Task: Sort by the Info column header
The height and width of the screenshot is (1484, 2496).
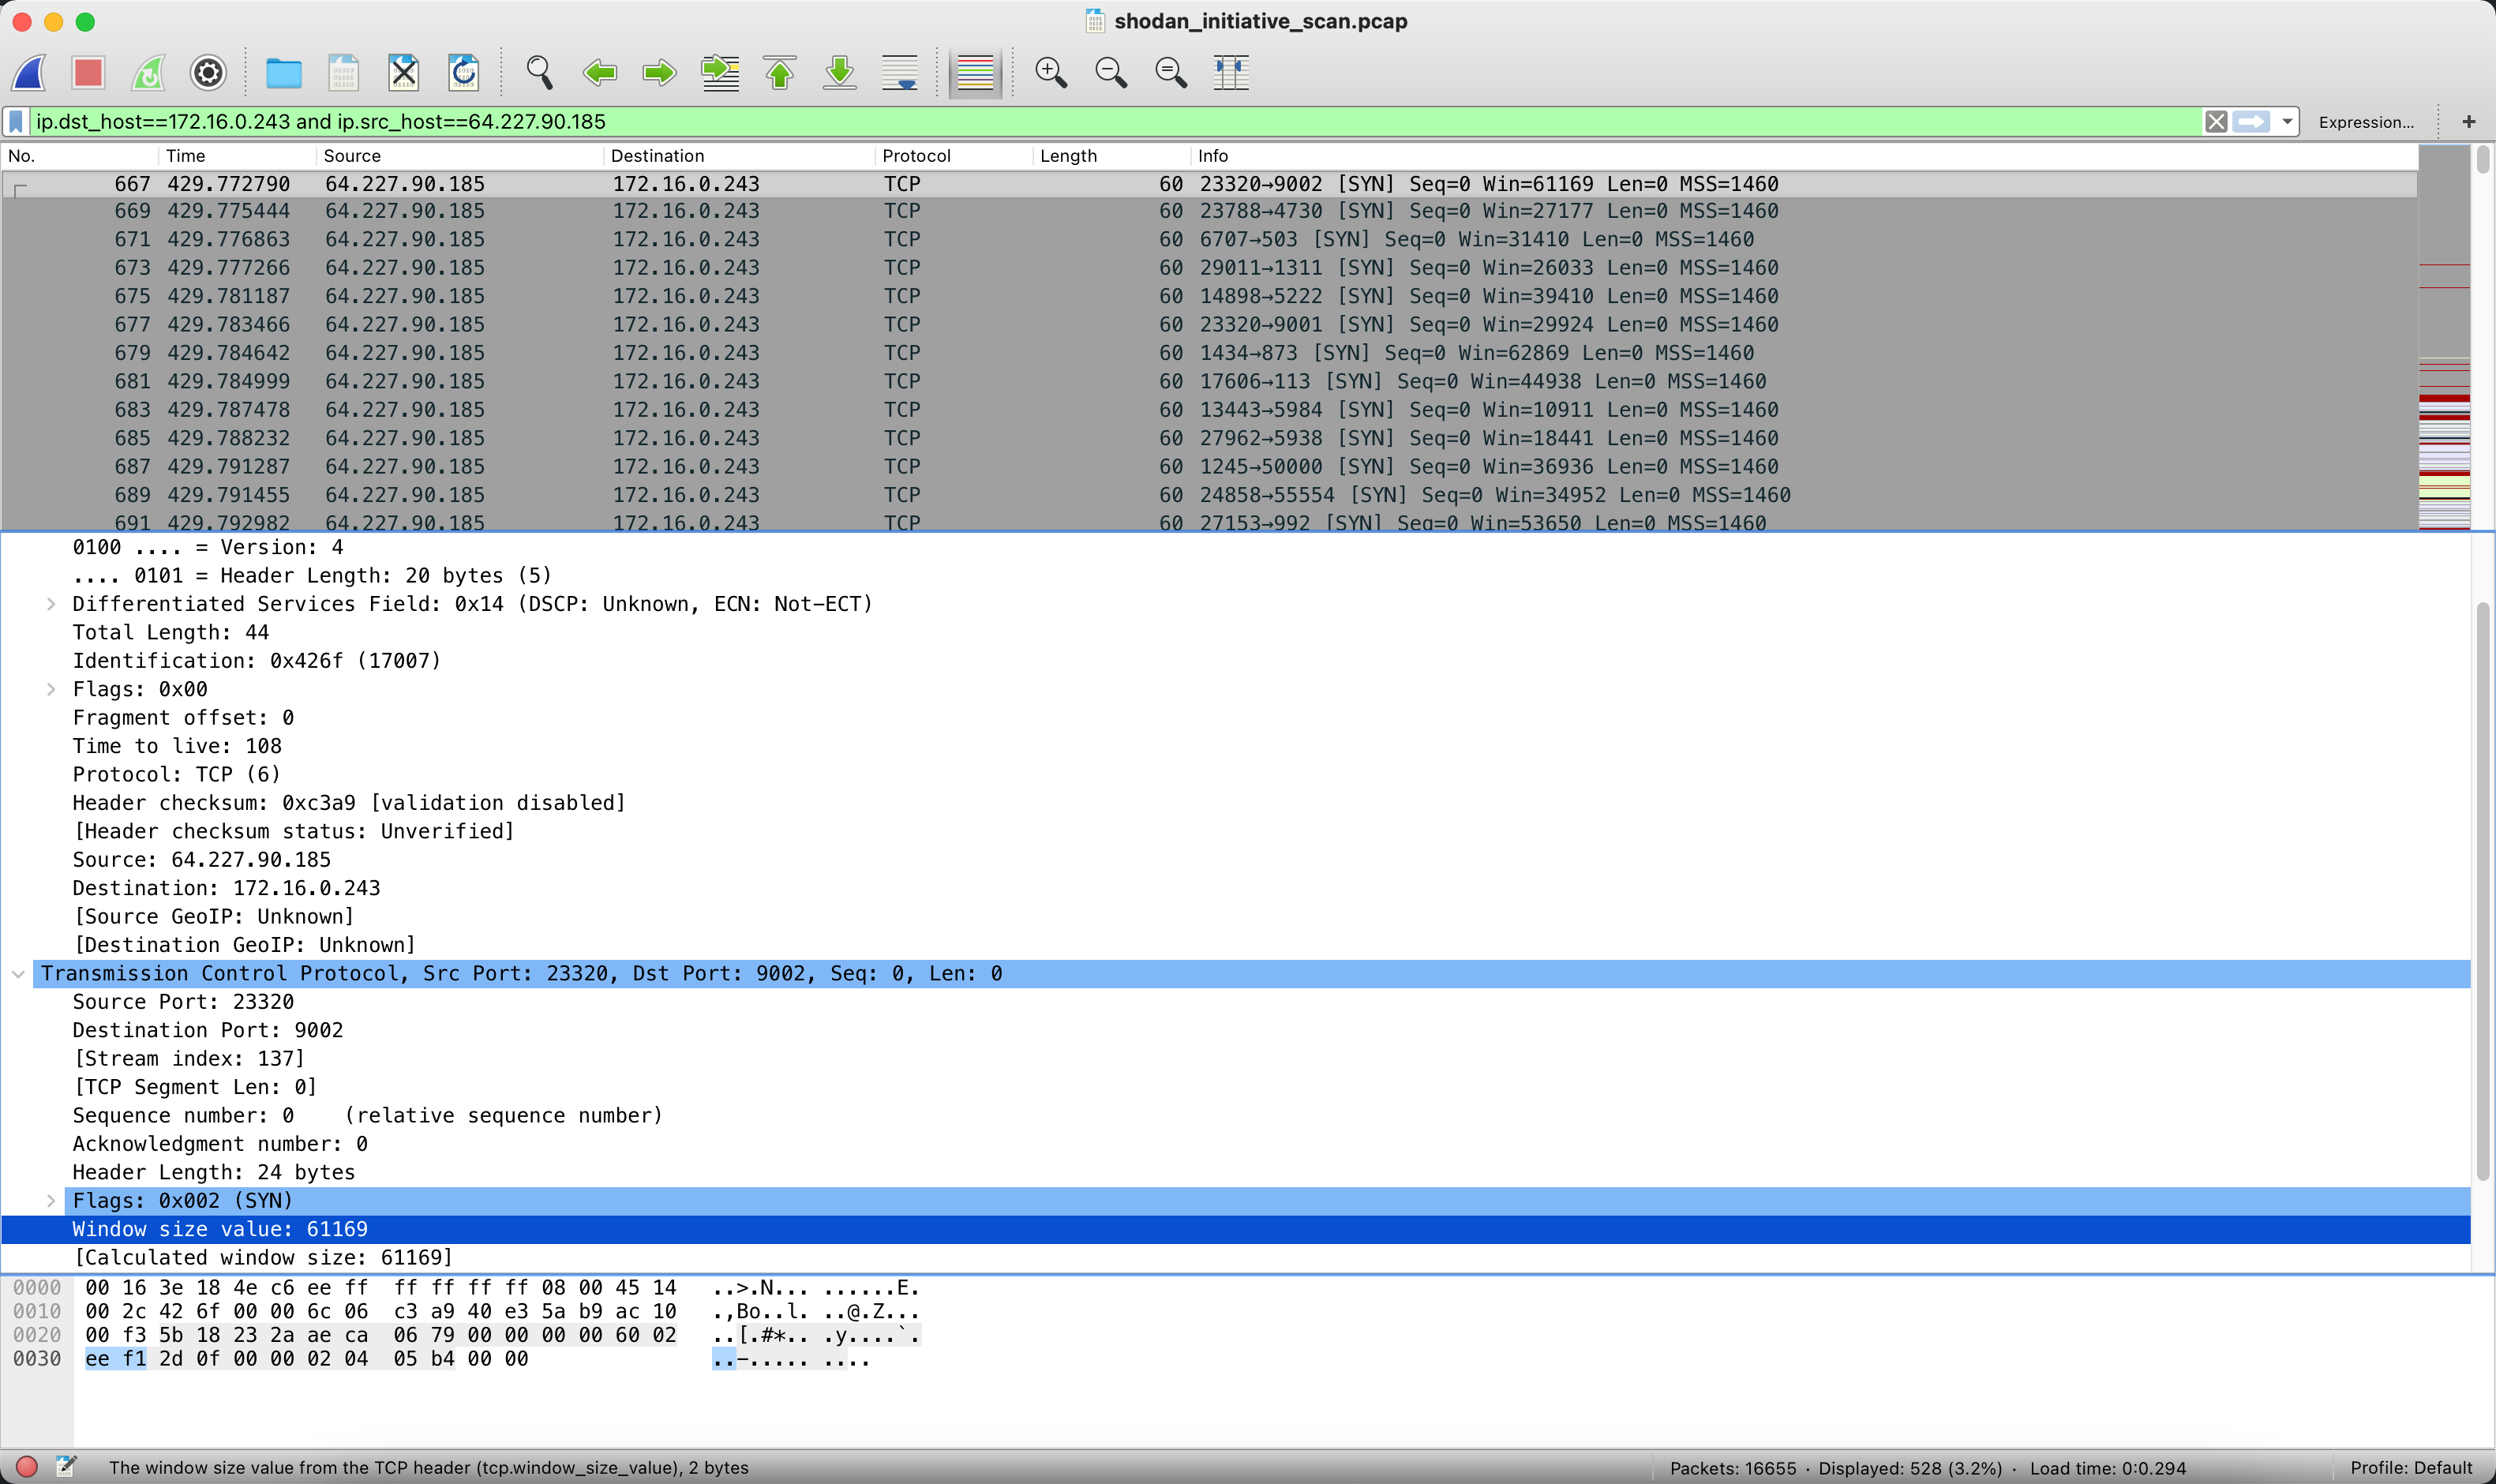Action: pos(1803,156)
